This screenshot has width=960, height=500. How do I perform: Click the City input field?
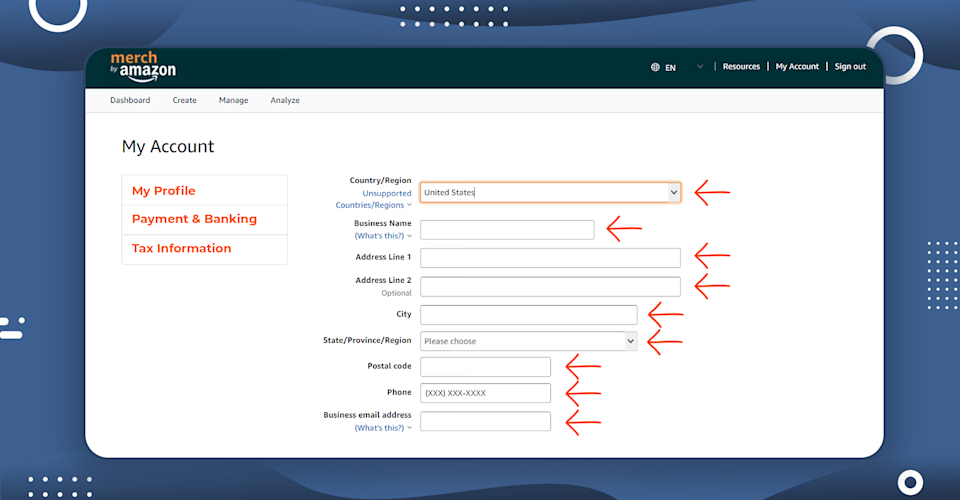pos(528,315)
